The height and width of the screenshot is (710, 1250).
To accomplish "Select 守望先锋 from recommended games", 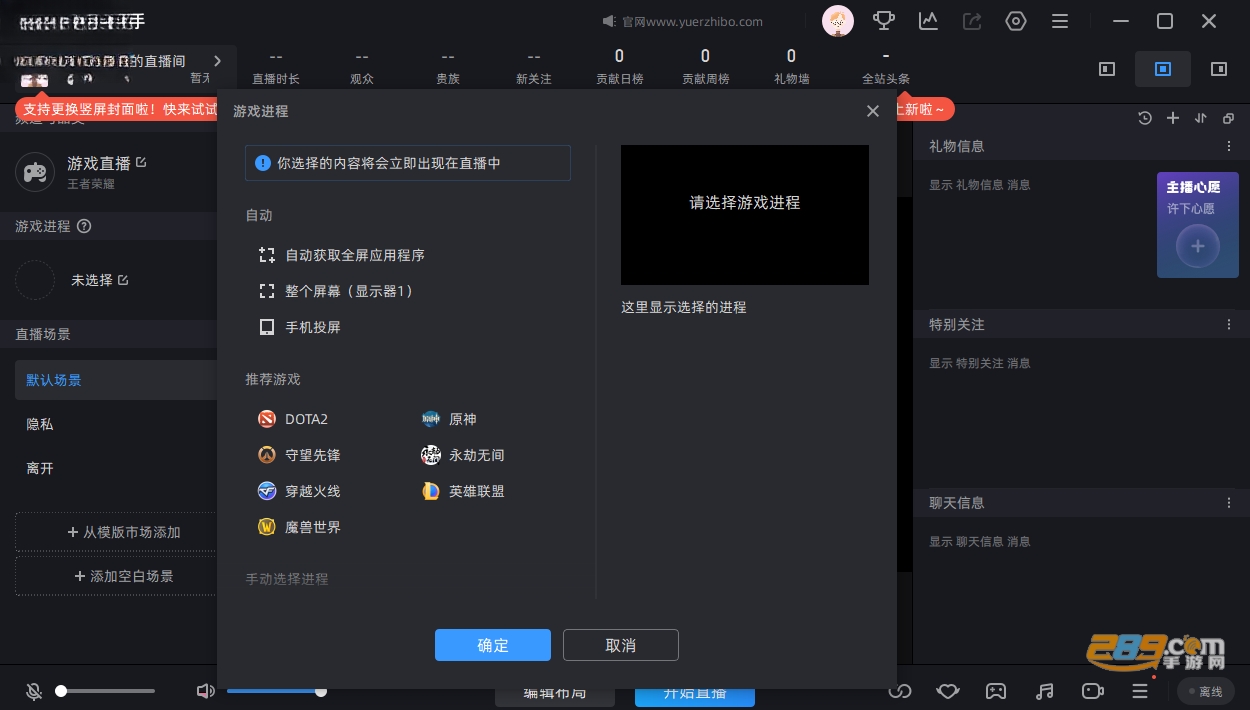I will pyautogui.click(x=299, y=455).
